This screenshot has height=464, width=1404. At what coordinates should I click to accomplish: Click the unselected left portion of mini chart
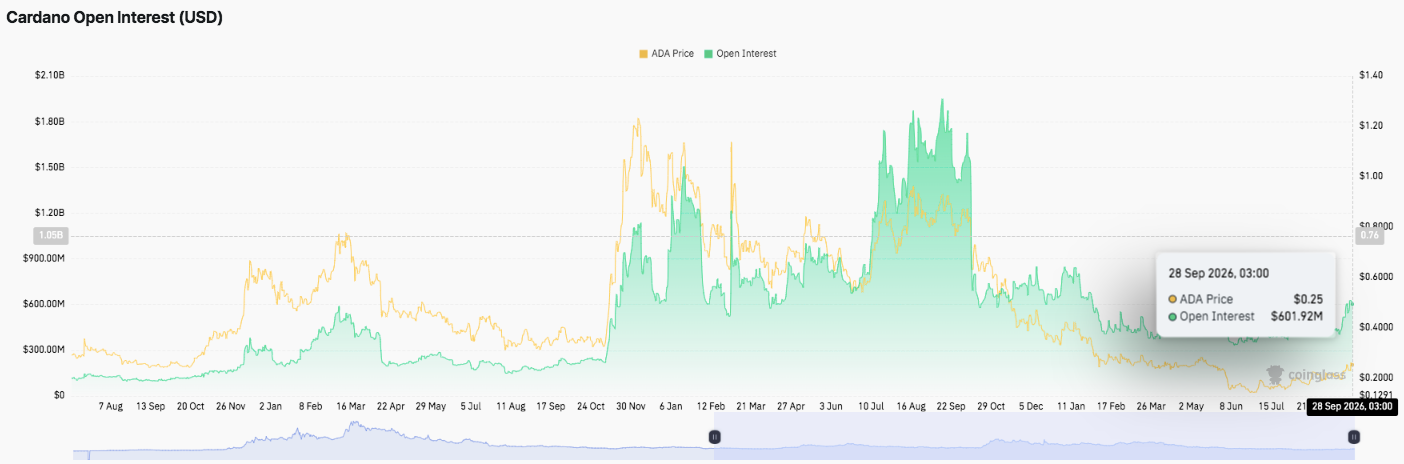point(394,437)
